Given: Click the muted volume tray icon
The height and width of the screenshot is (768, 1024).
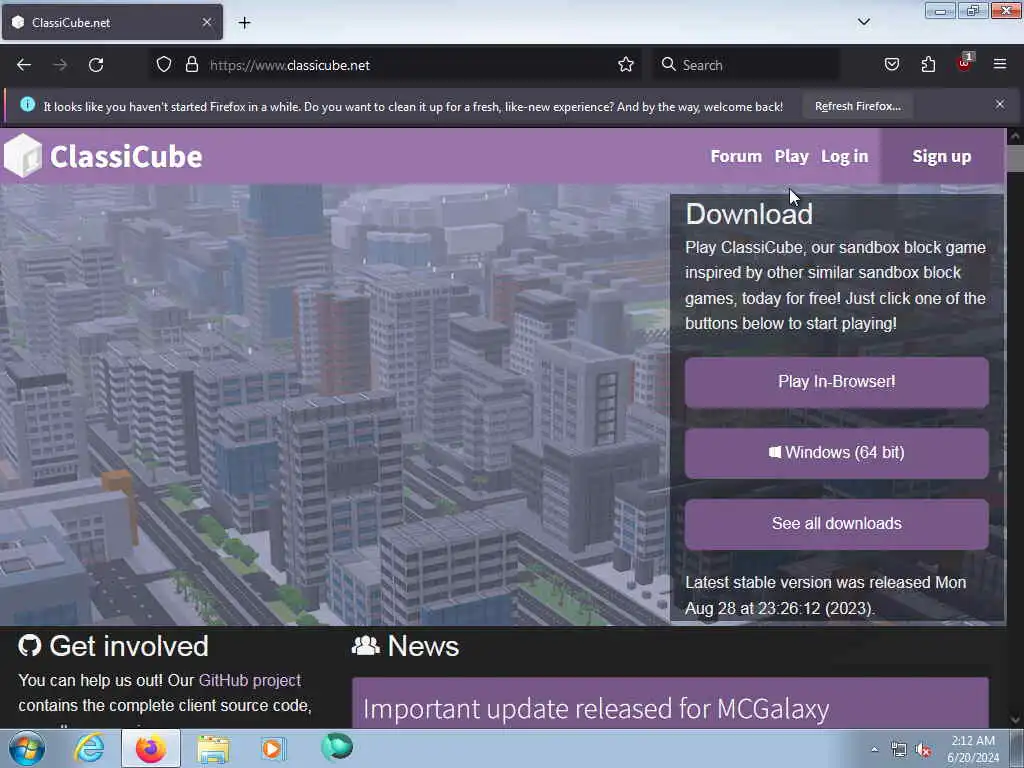Looking at the screenshot, I should tap(923, 750).
